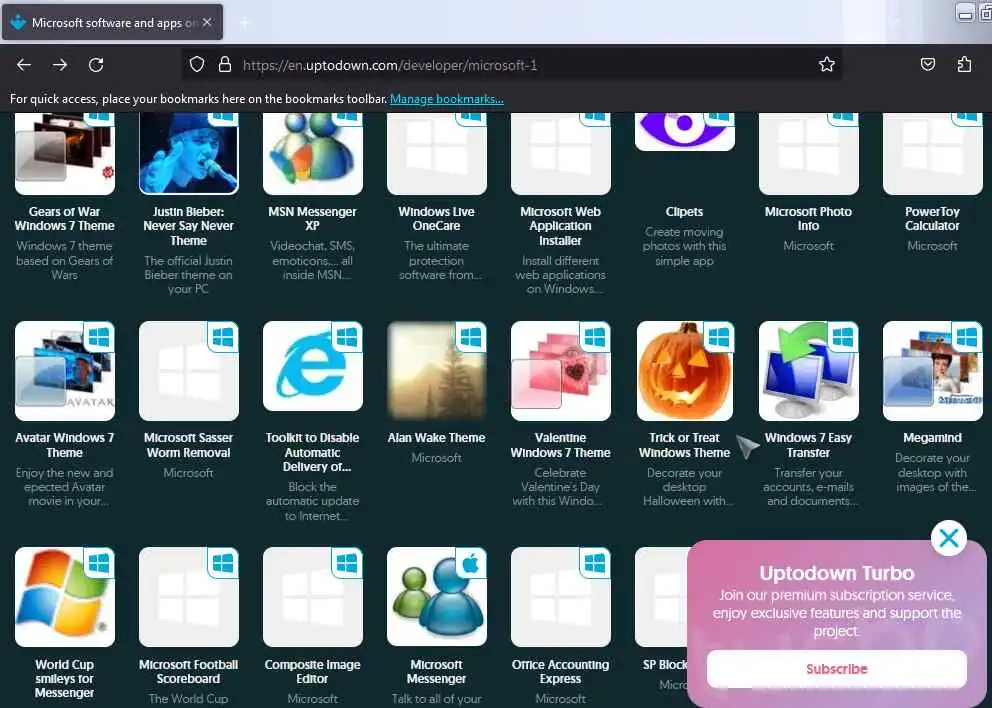Viewport: 992px width, 708px height.
Task: Open Trick or Treat pumpkin icon
Action: (x=685, y=371)
